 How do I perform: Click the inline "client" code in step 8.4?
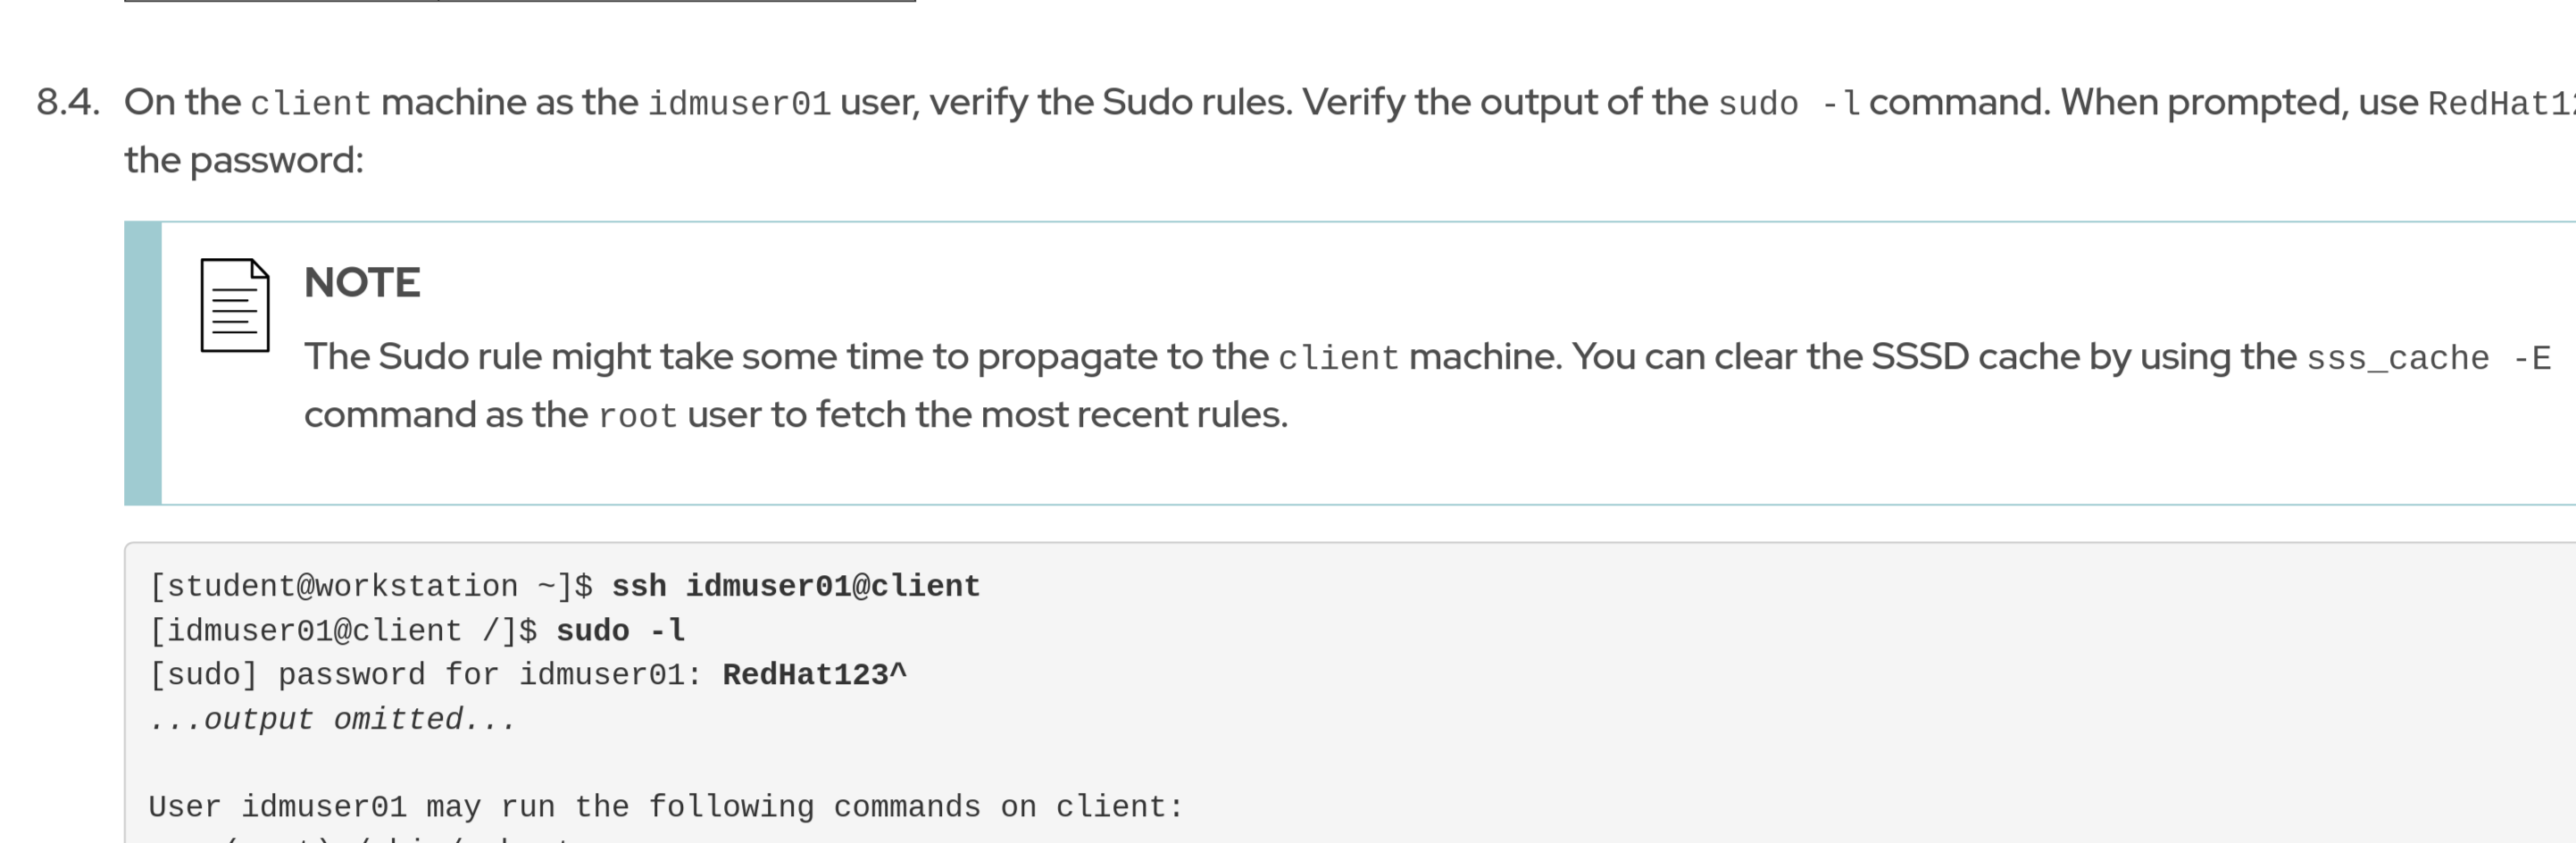(x=310, y=103)
